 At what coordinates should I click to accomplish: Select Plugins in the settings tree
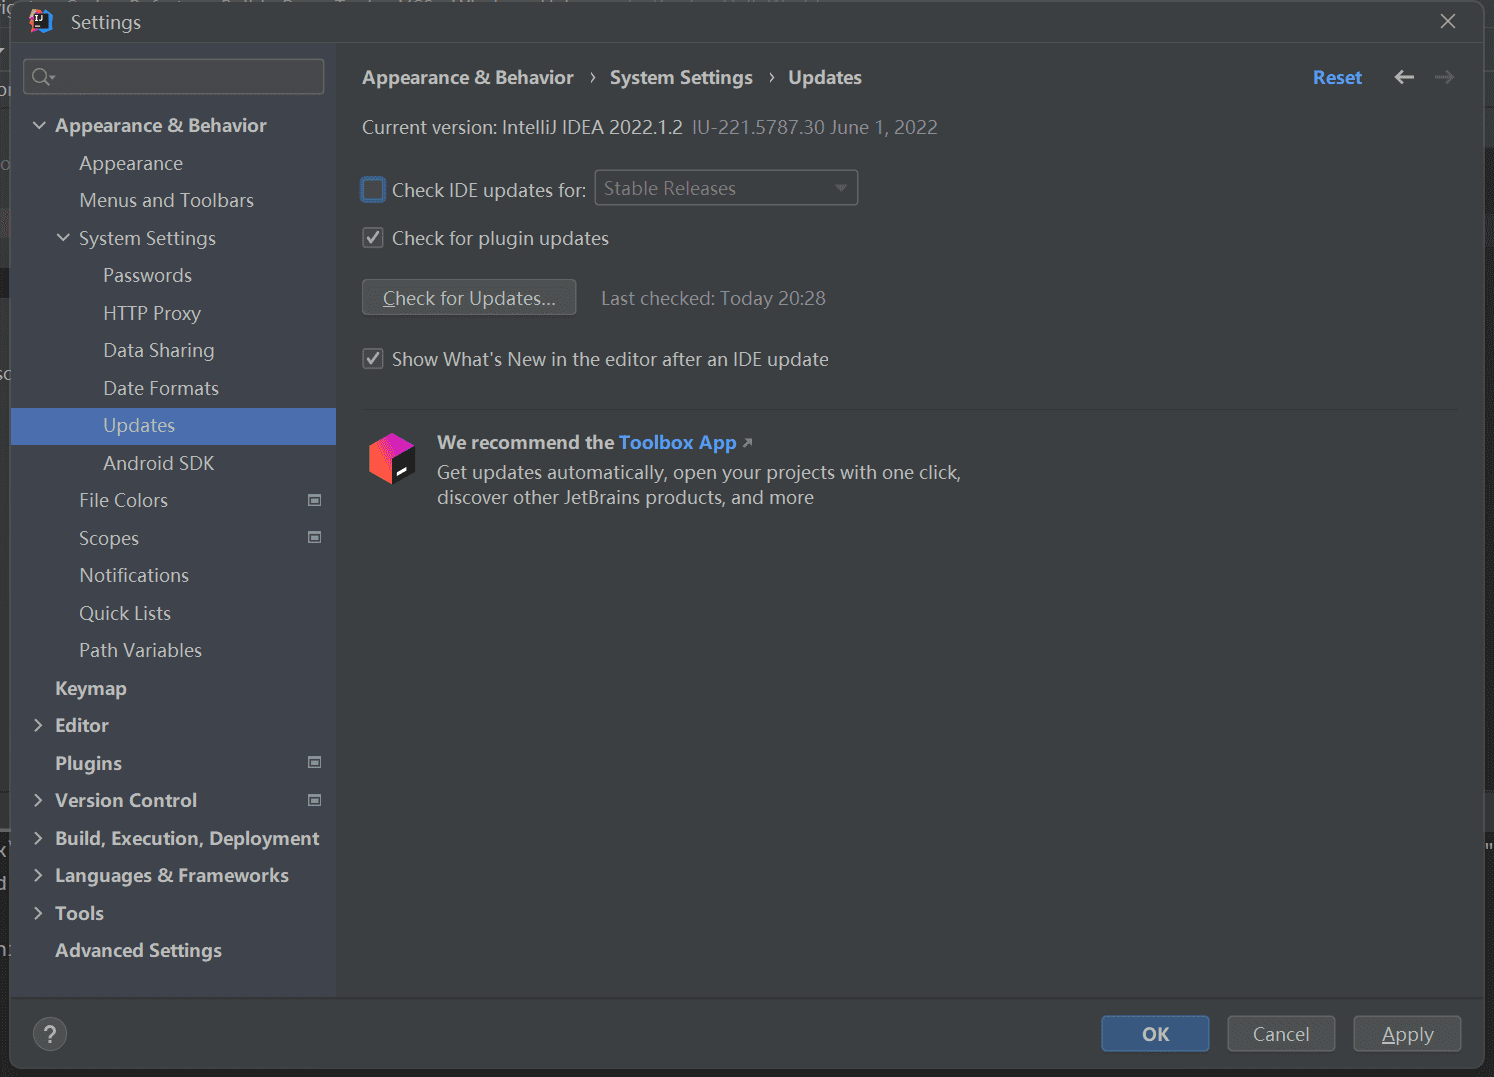pyautogui.click(x=88, y=763)
